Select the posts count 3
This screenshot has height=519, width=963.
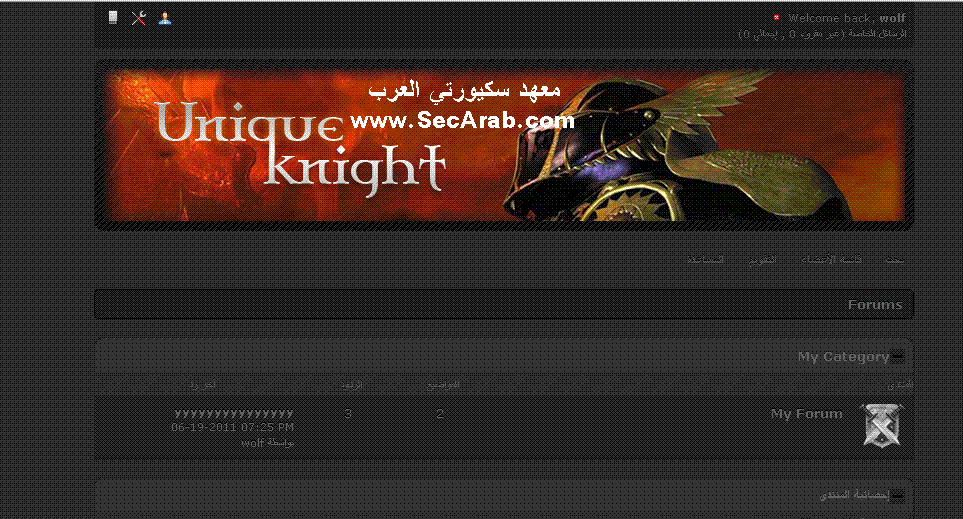348,414
